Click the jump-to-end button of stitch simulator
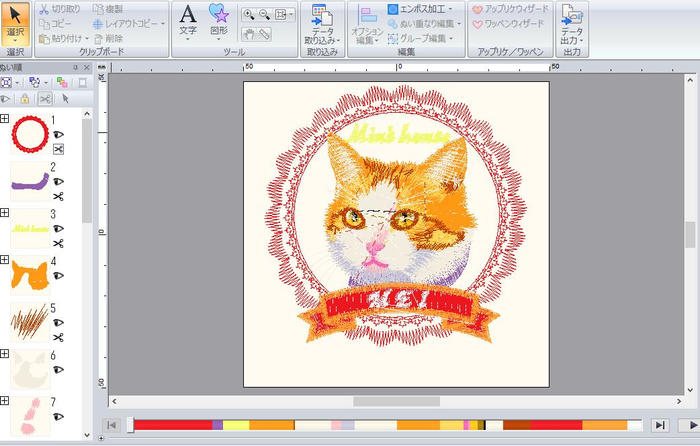This screenshot has width=700, height=446. tap(659, 426)
